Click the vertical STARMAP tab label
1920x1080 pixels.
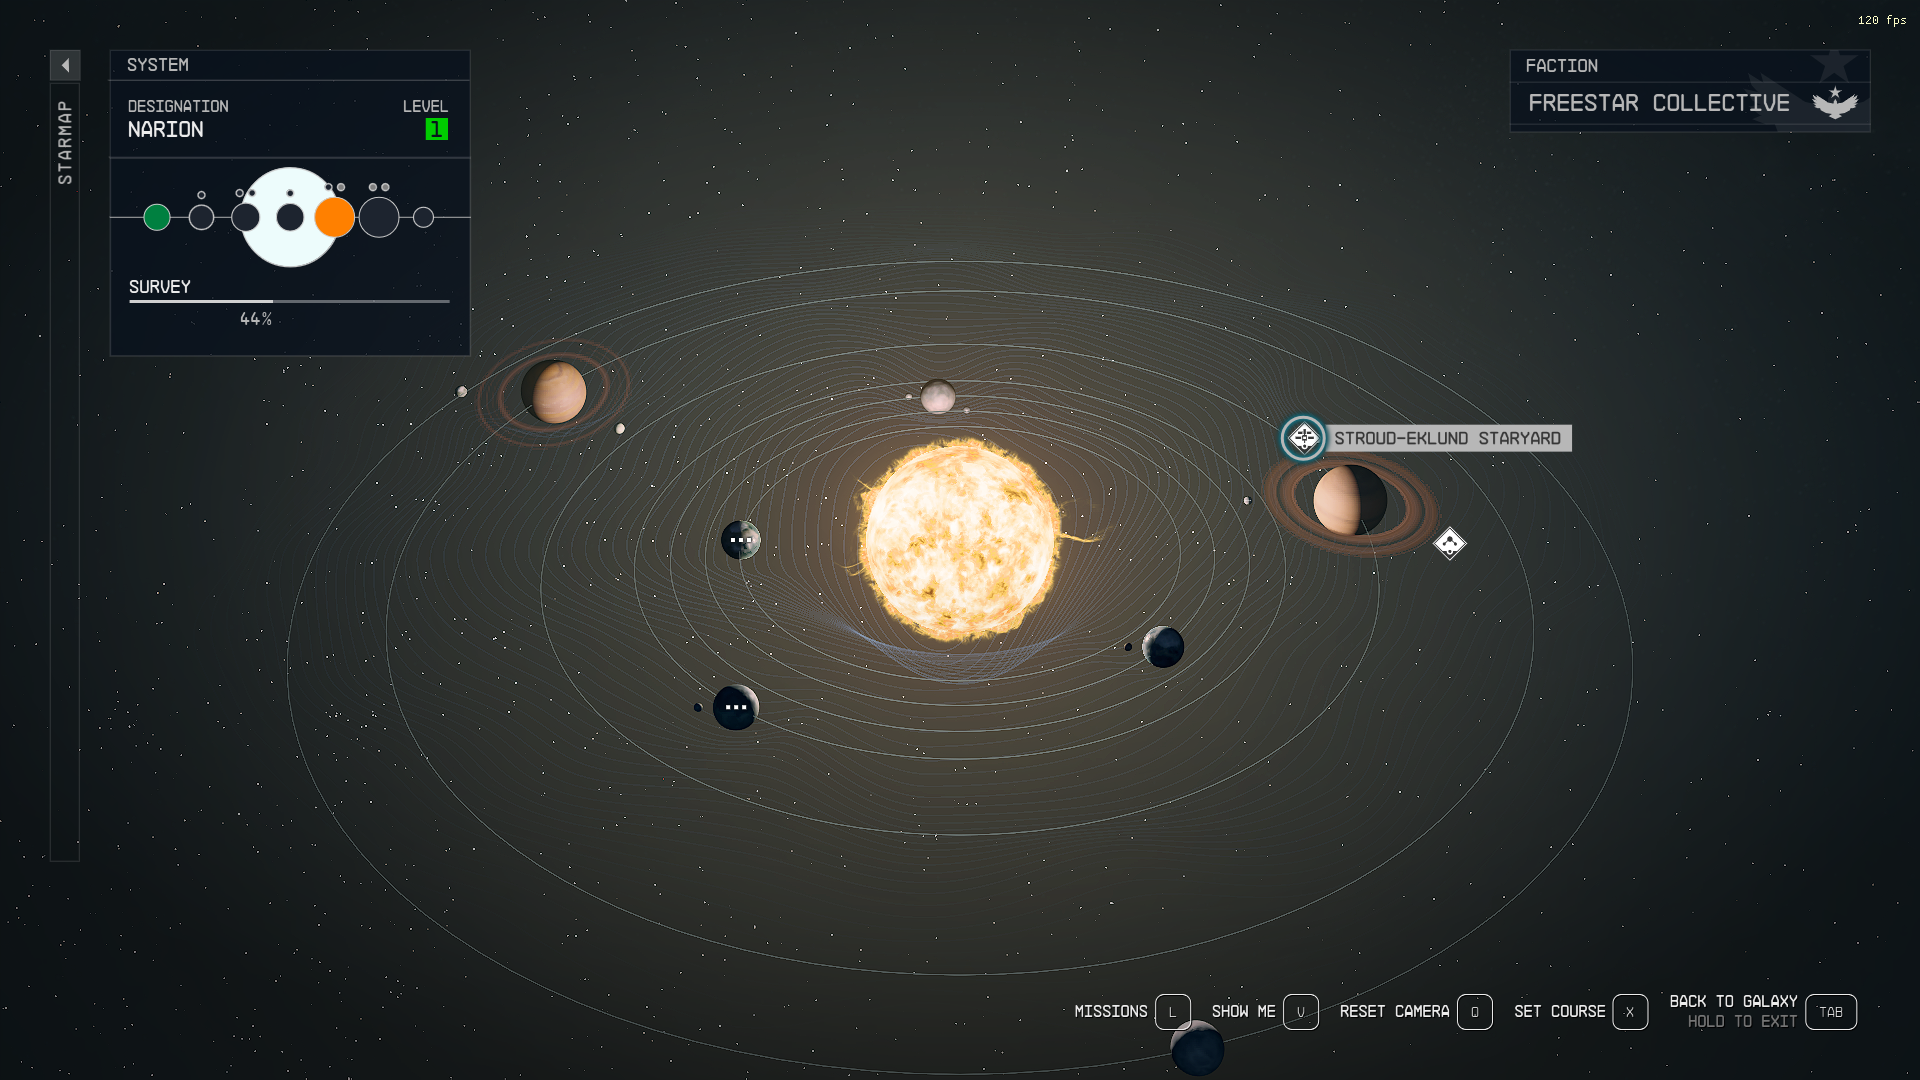[x=65, y=142]
